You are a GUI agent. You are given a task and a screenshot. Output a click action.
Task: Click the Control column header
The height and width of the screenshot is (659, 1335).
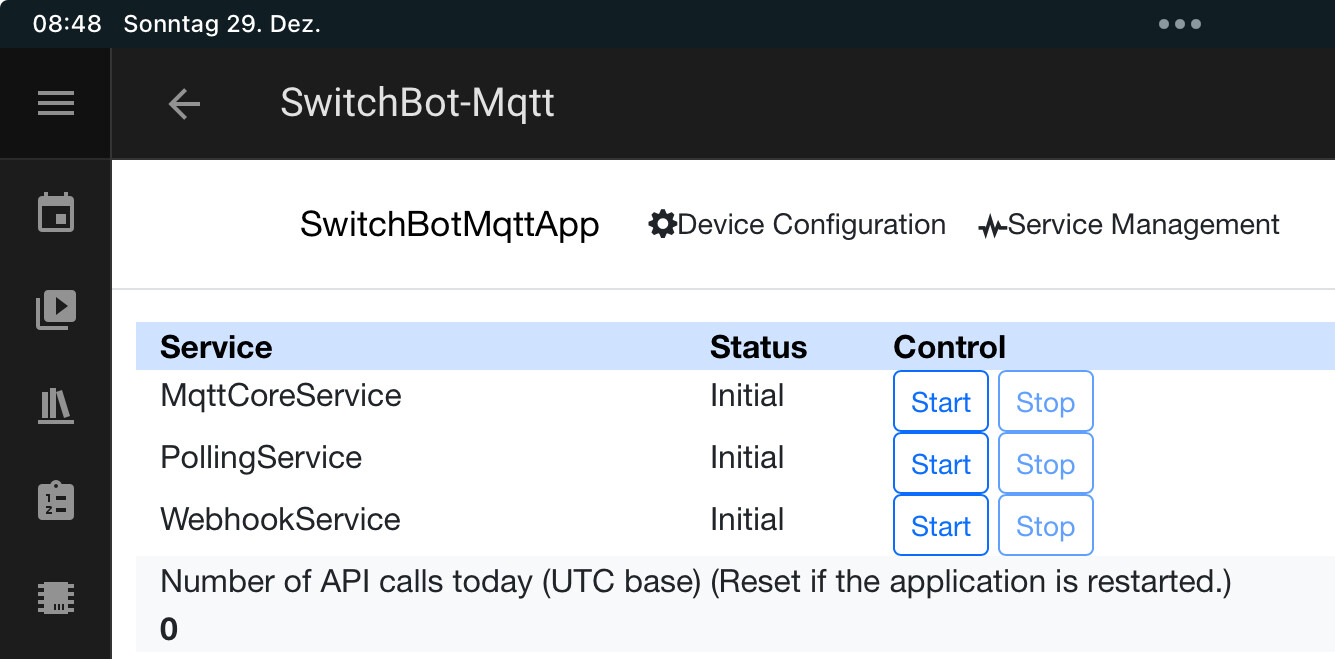click(949, 347)
